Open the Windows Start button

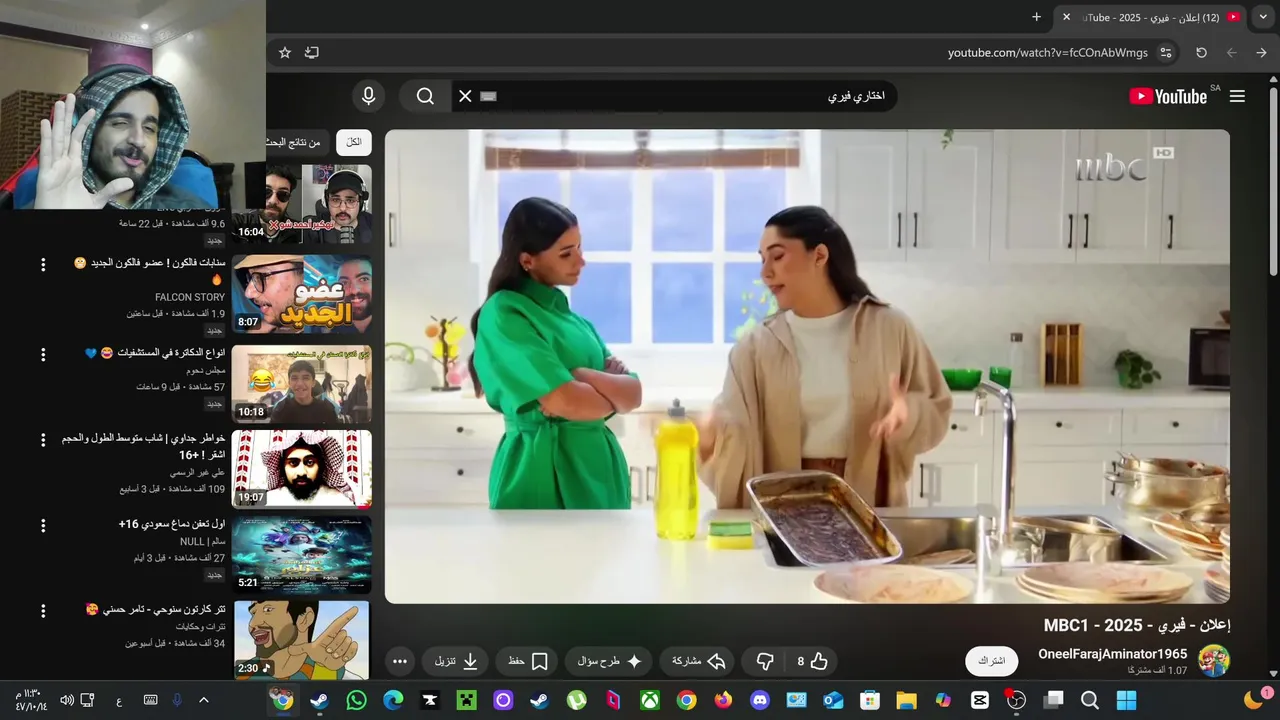(1127, 700)
